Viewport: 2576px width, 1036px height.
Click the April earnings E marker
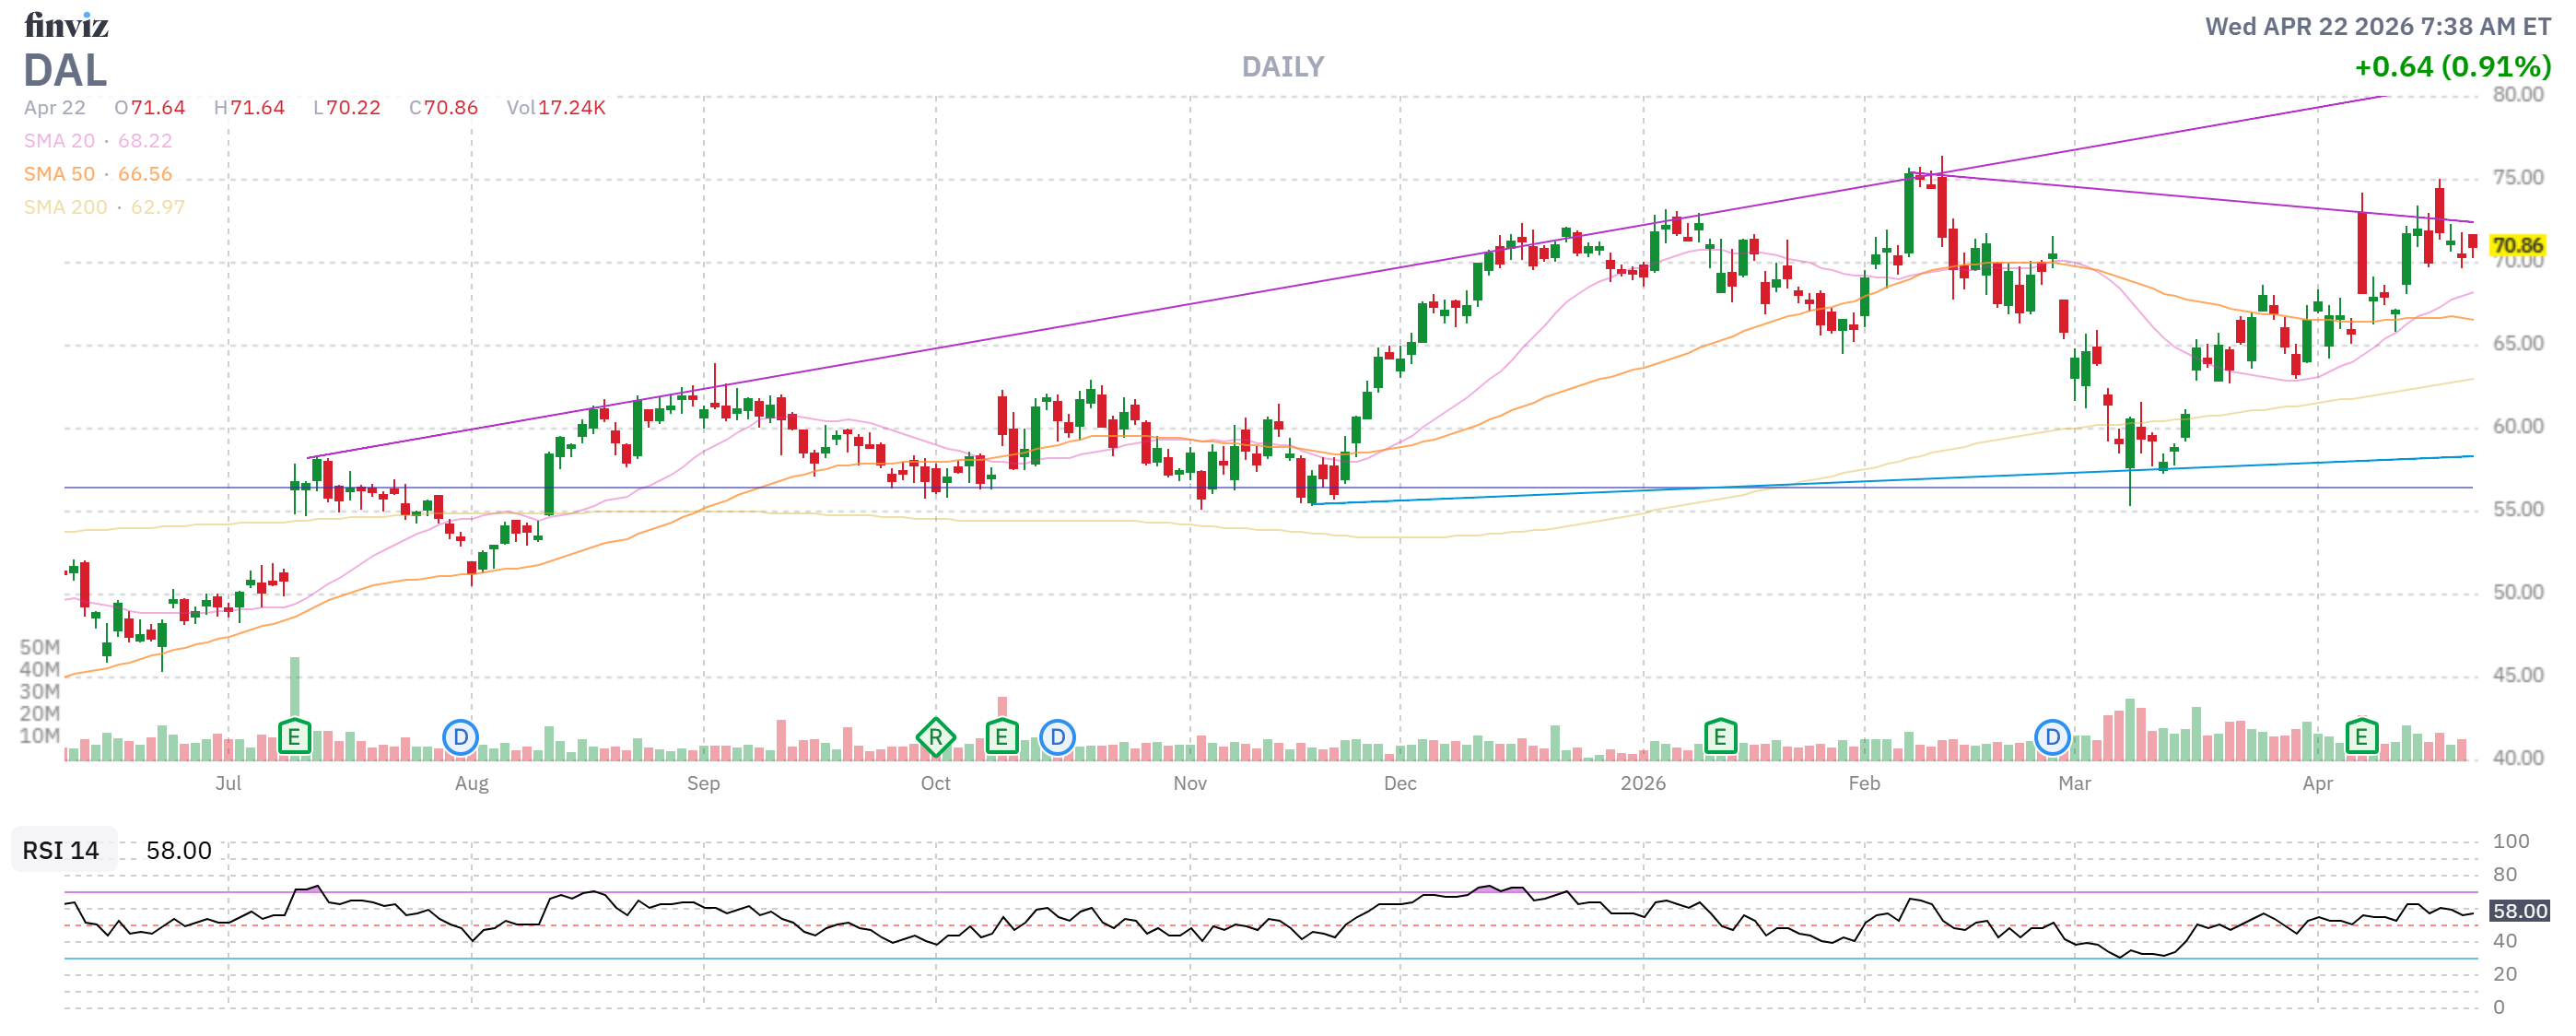coord(2361,738)
